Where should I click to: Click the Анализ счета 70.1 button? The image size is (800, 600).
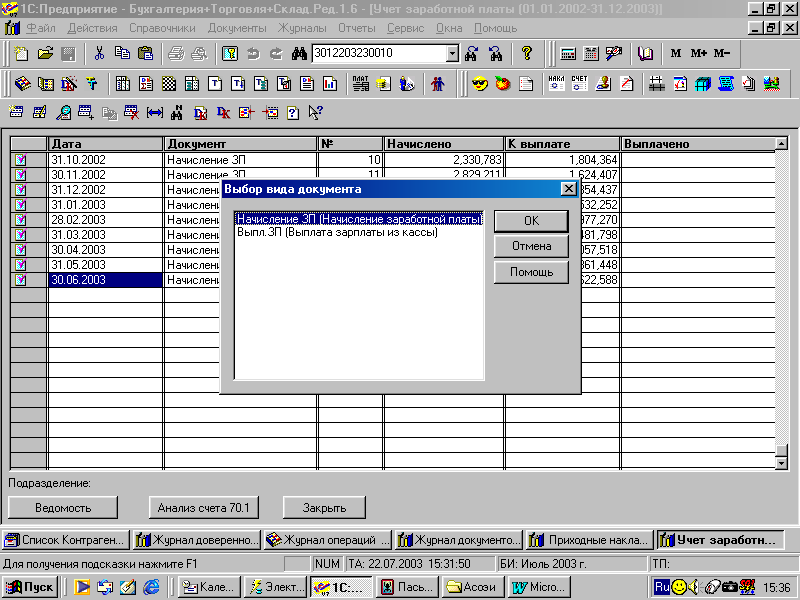tap(204, 508)
